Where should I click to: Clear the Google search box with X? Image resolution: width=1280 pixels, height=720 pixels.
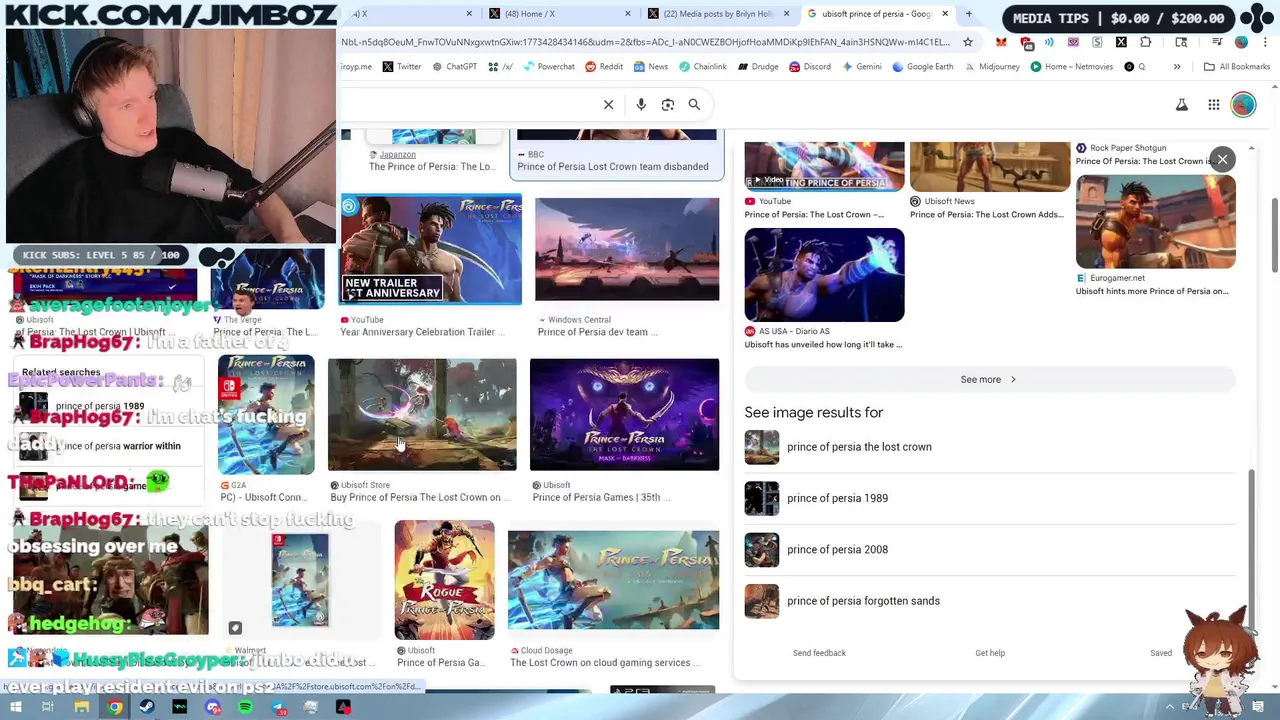tap(608, 104)
